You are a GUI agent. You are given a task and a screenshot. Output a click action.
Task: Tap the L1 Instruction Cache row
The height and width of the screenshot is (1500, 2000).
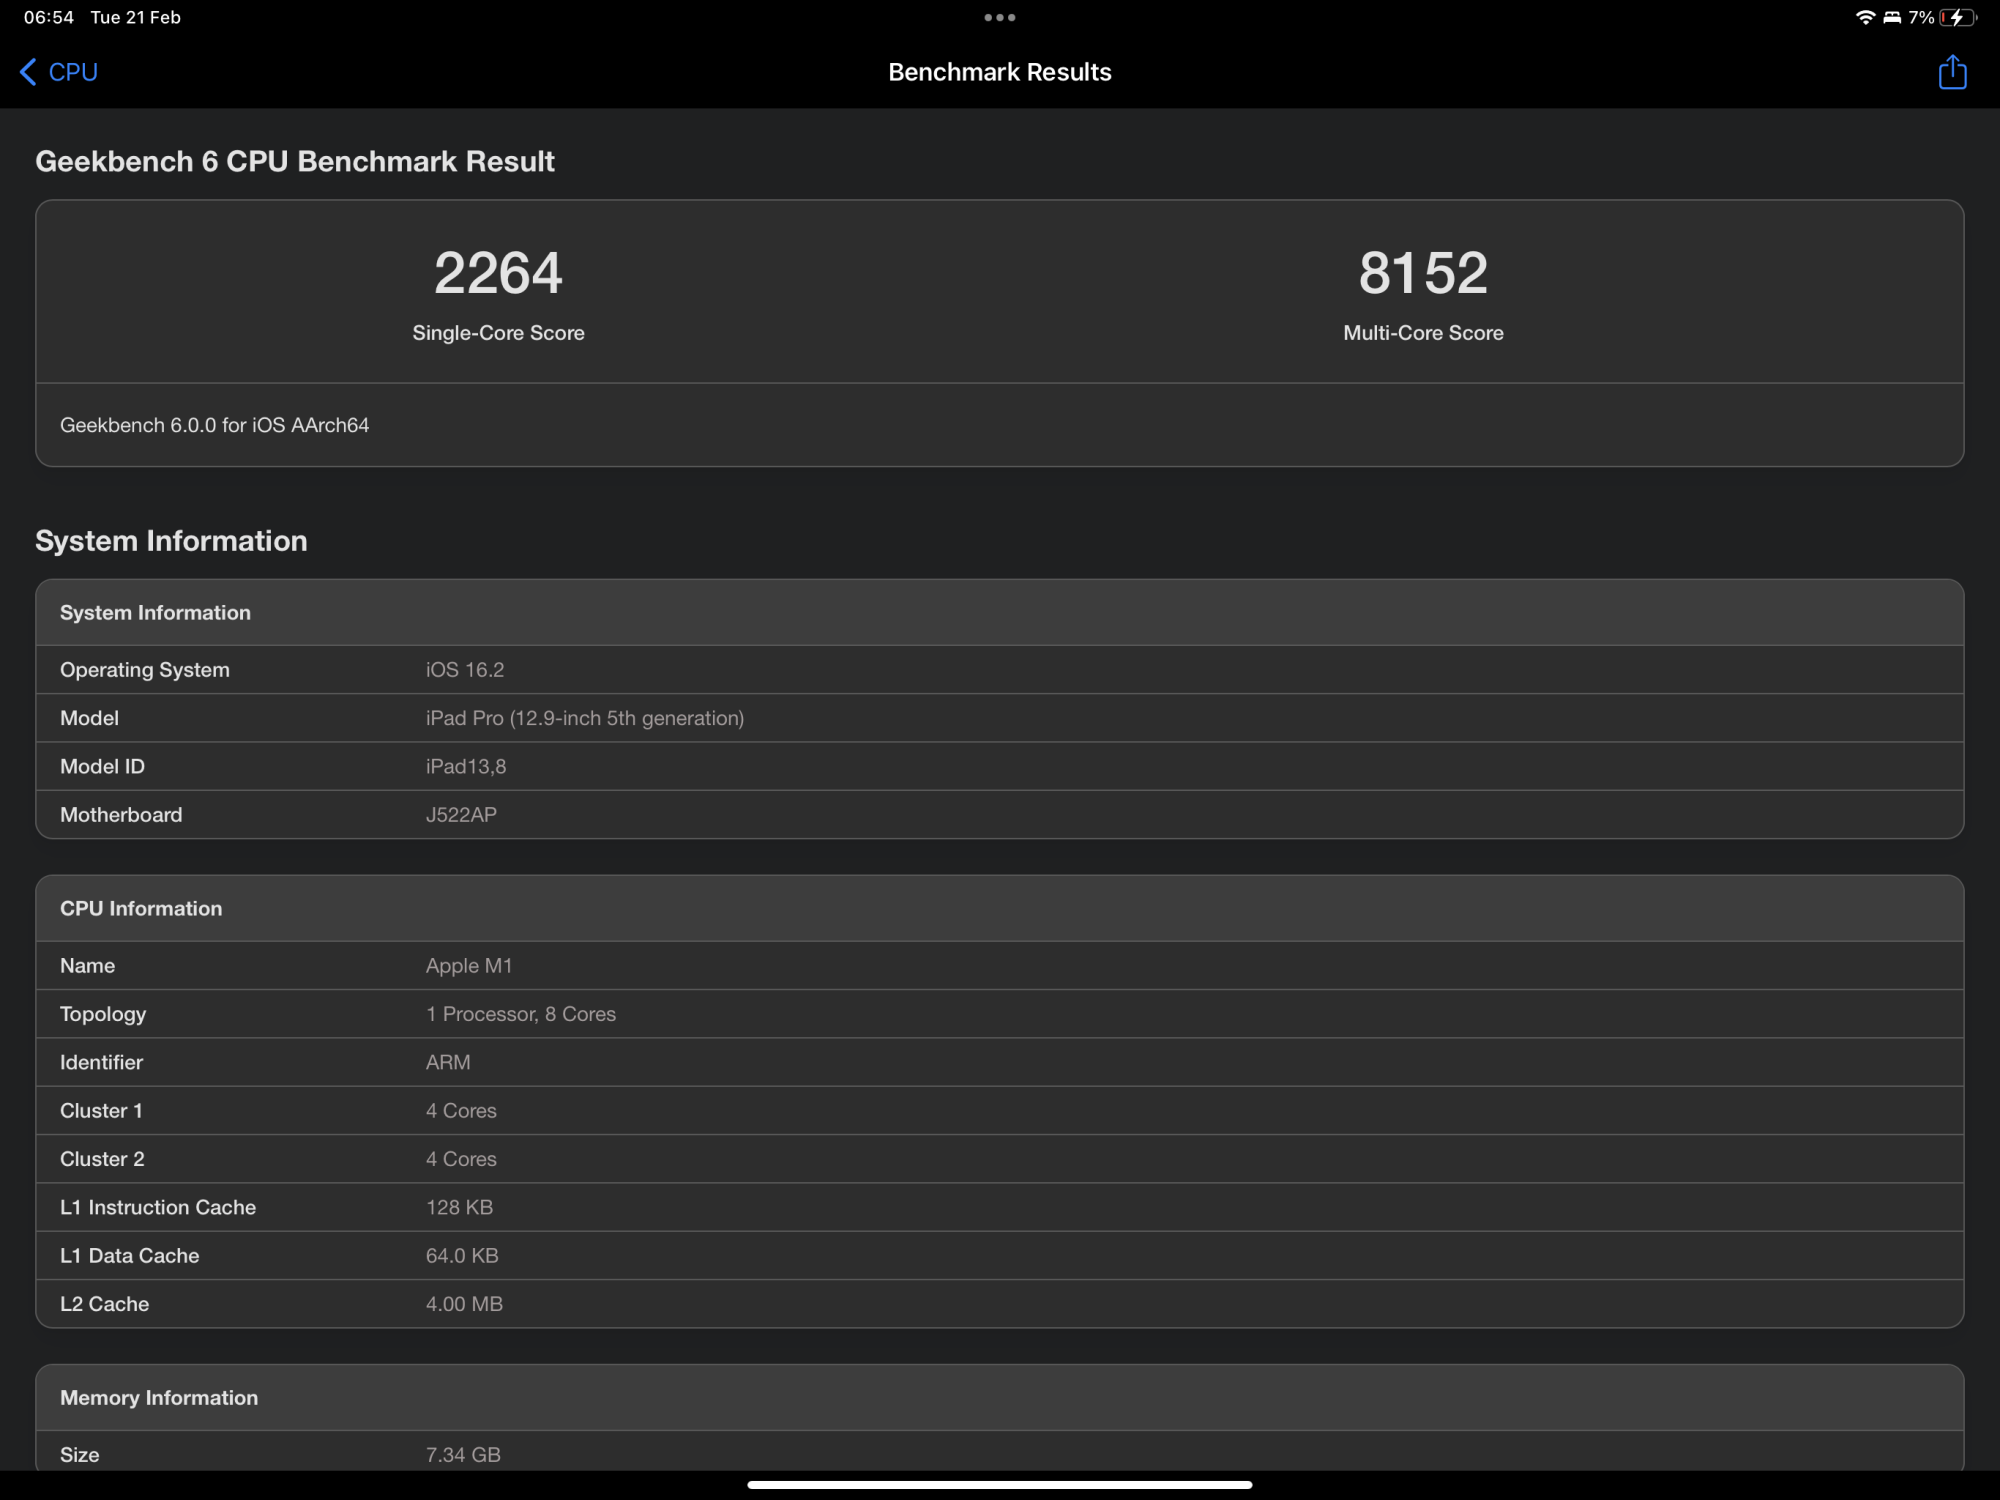(x=999, y=1207)
